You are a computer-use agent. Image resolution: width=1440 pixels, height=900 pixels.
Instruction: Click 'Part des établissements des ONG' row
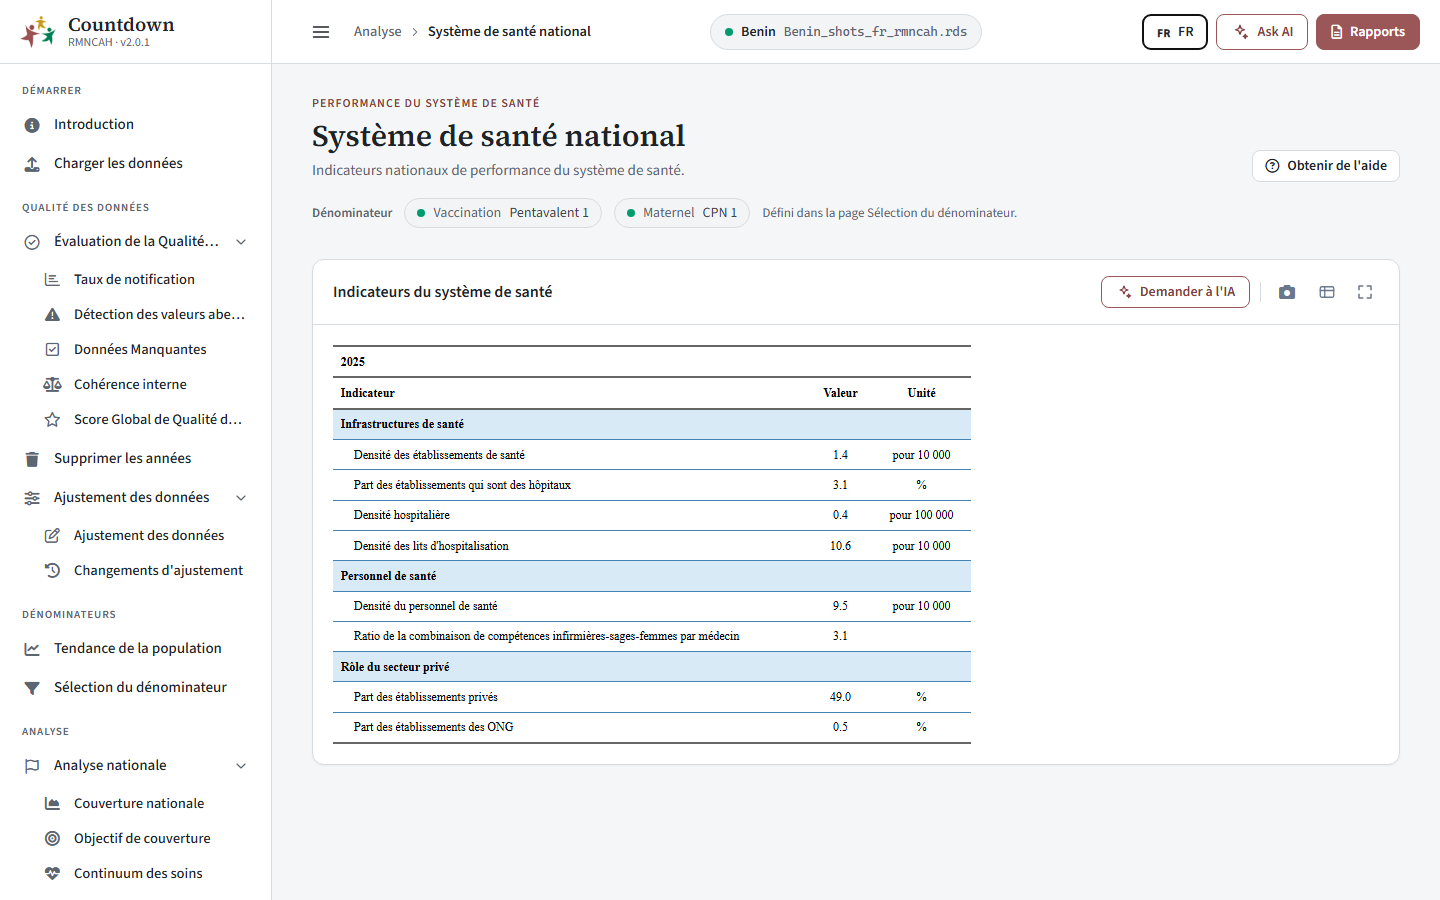[652, 727]
